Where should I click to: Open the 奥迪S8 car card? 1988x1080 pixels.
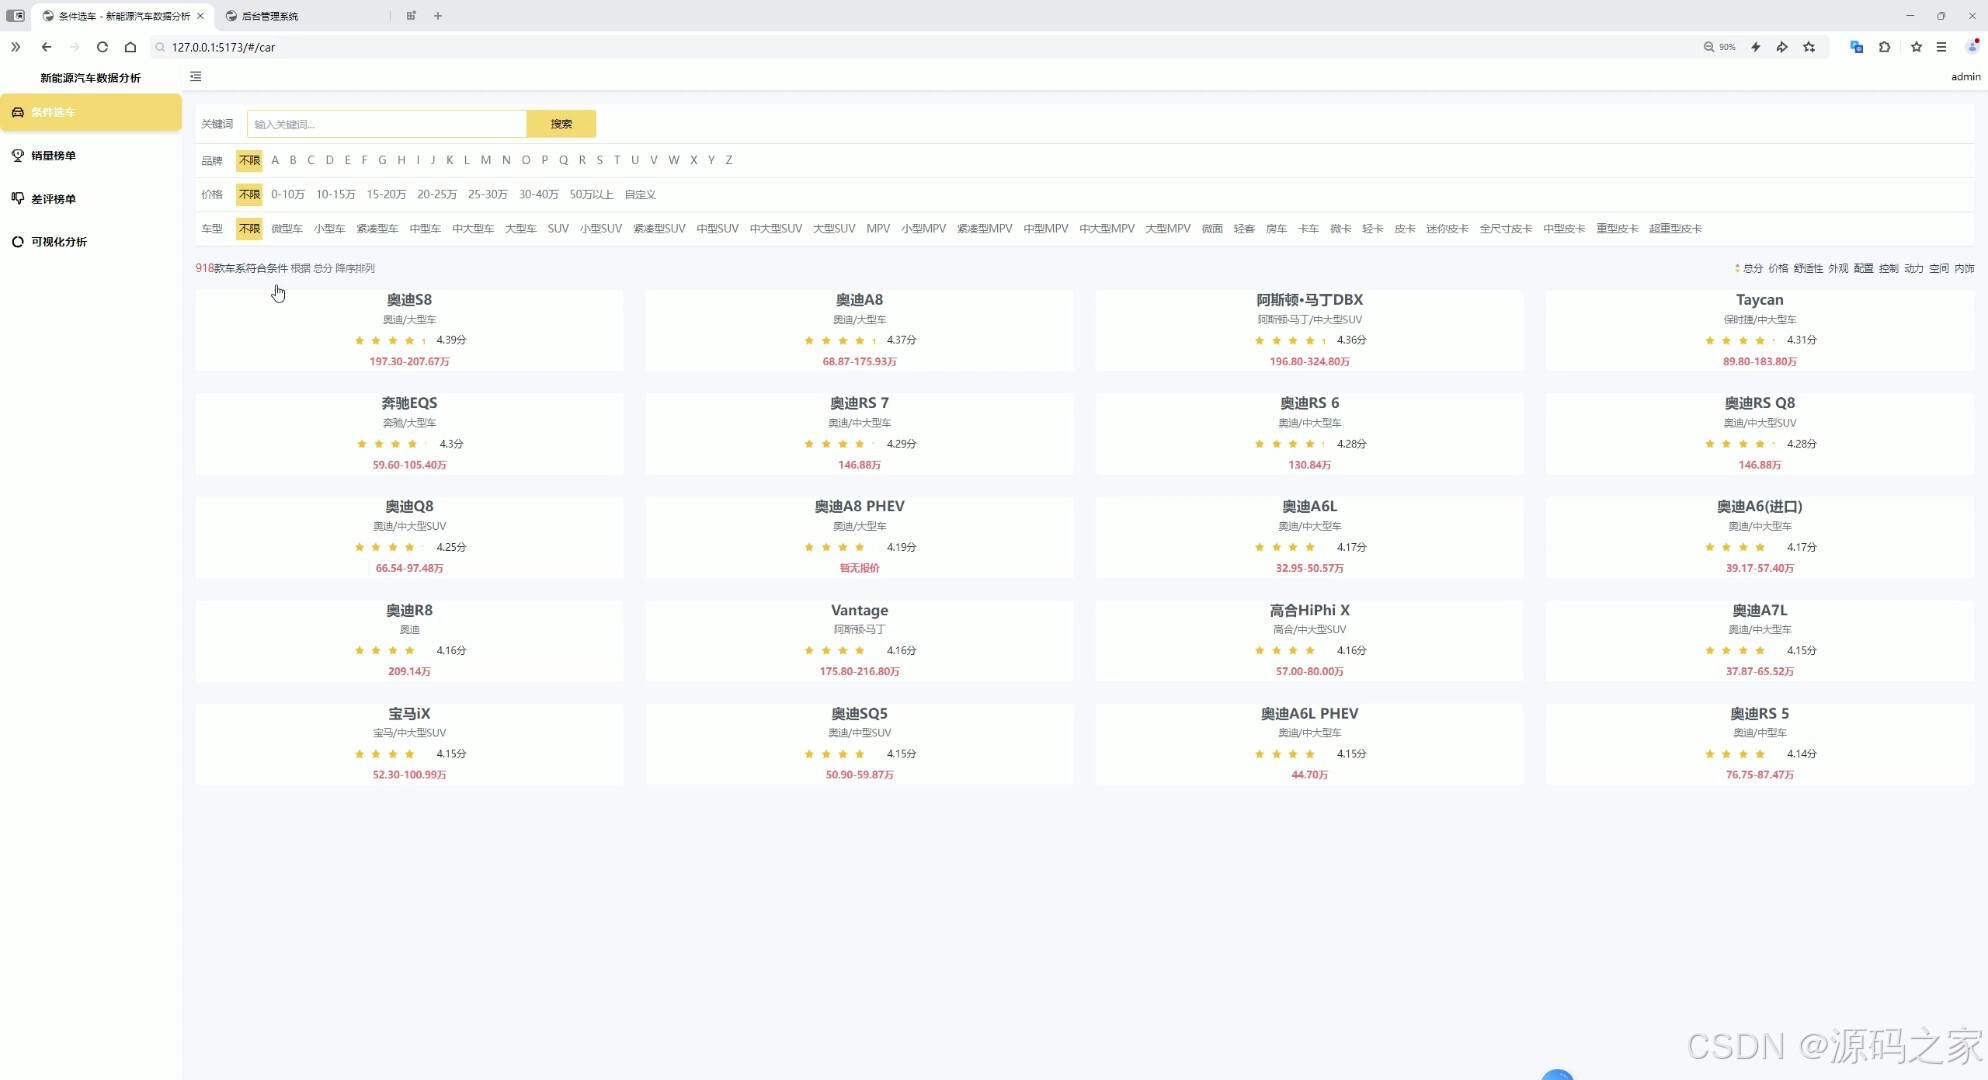click(409, 329)
